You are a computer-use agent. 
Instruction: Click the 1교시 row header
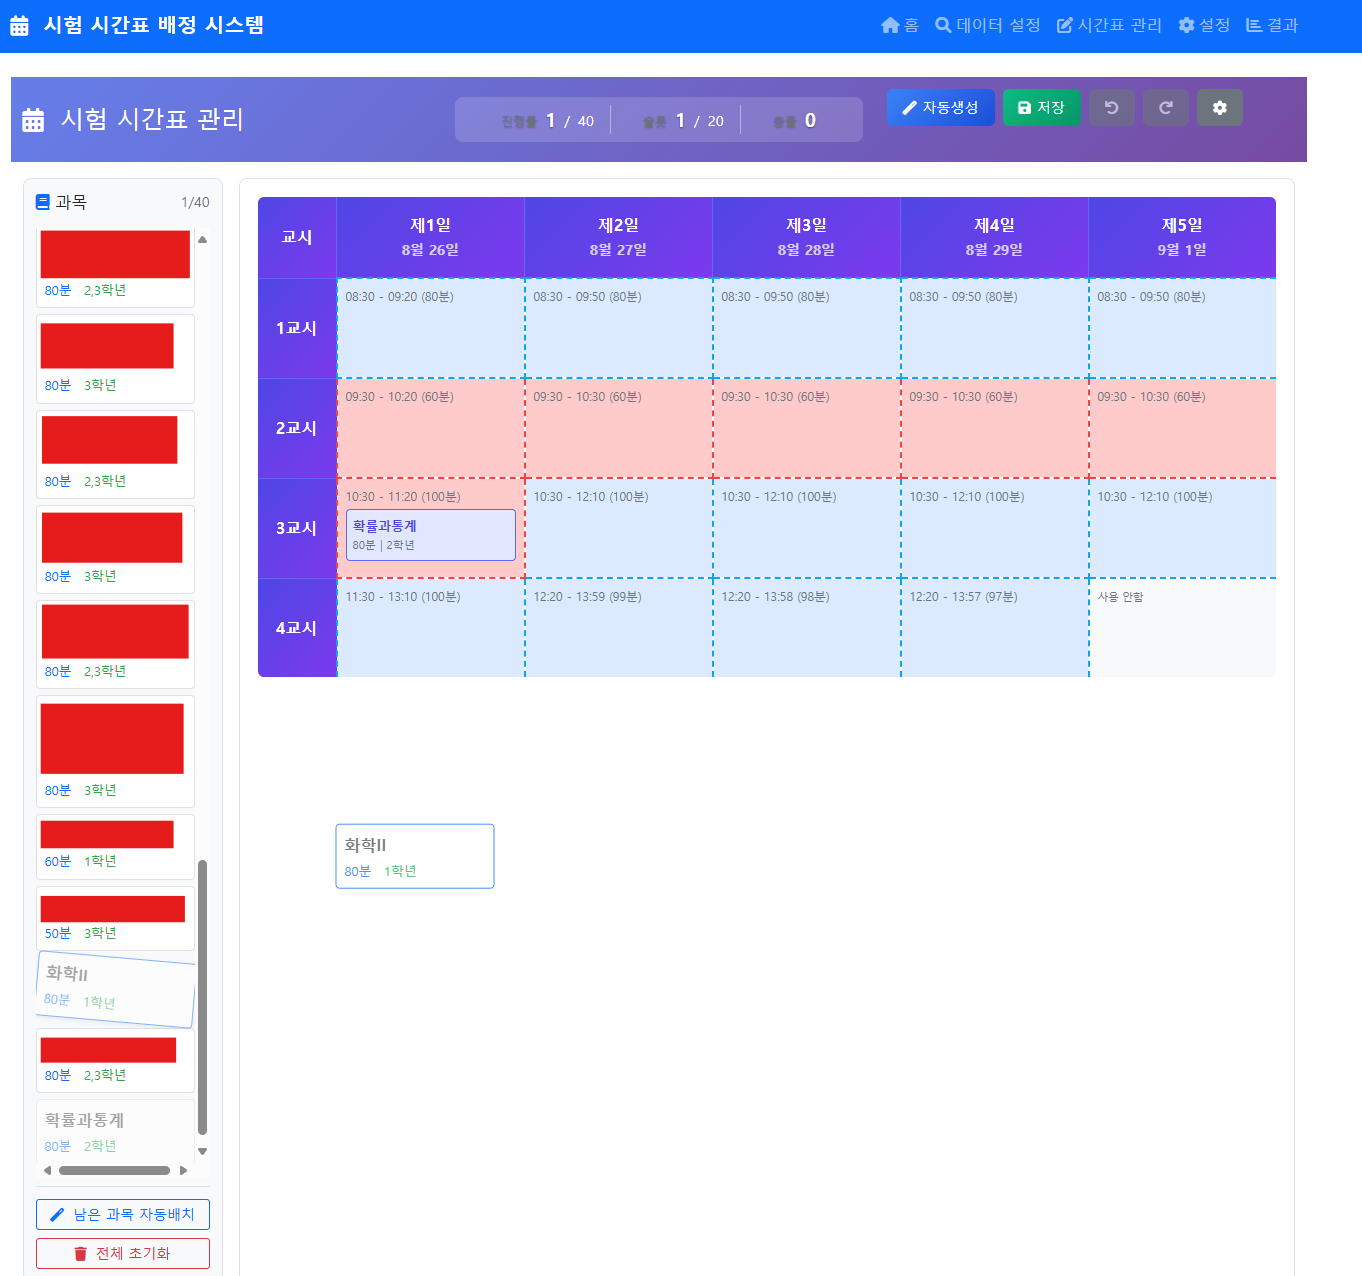click(x=297, y=328)
